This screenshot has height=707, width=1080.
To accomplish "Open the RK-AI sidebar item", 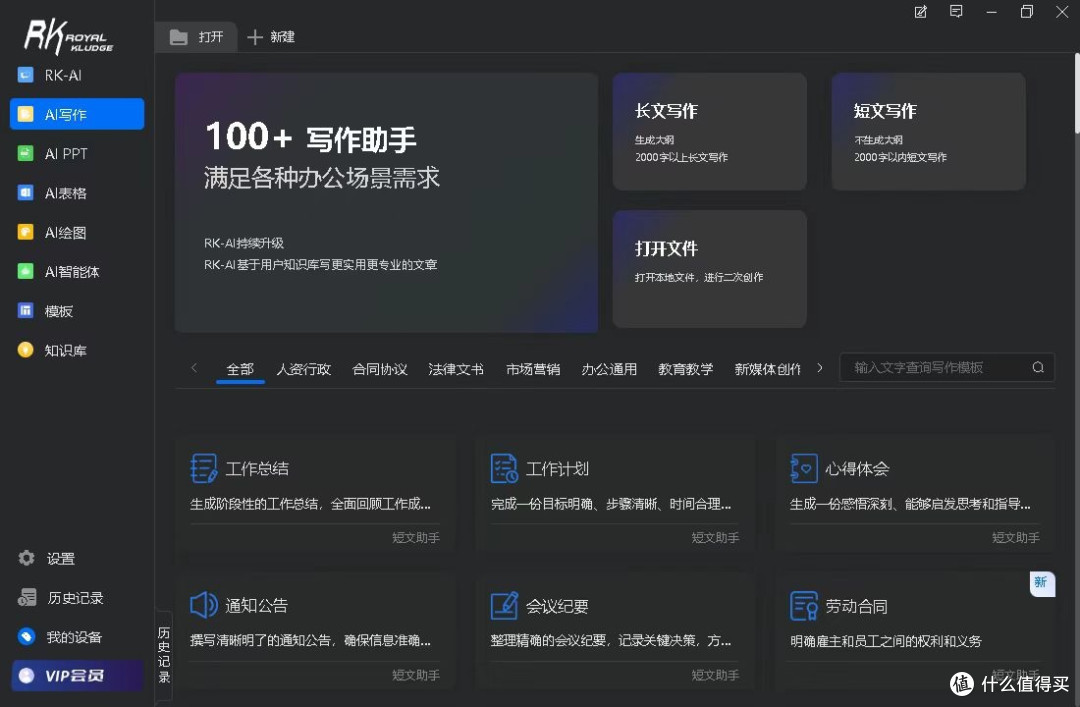I will click(x=76, y=75).
